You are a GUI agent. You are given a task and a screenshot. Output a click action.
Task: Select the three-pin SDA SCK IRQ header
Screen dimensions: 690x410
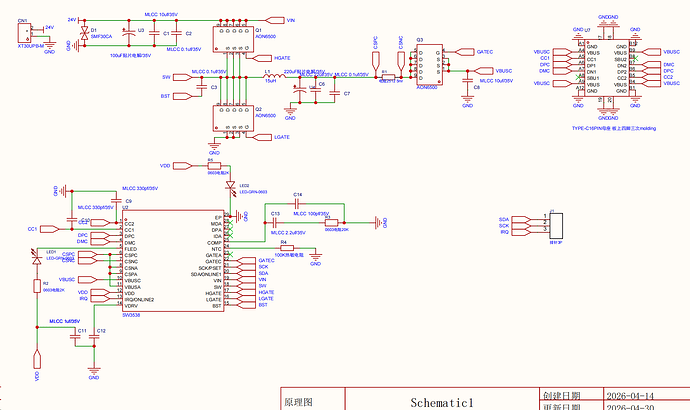tap(556, 225)
